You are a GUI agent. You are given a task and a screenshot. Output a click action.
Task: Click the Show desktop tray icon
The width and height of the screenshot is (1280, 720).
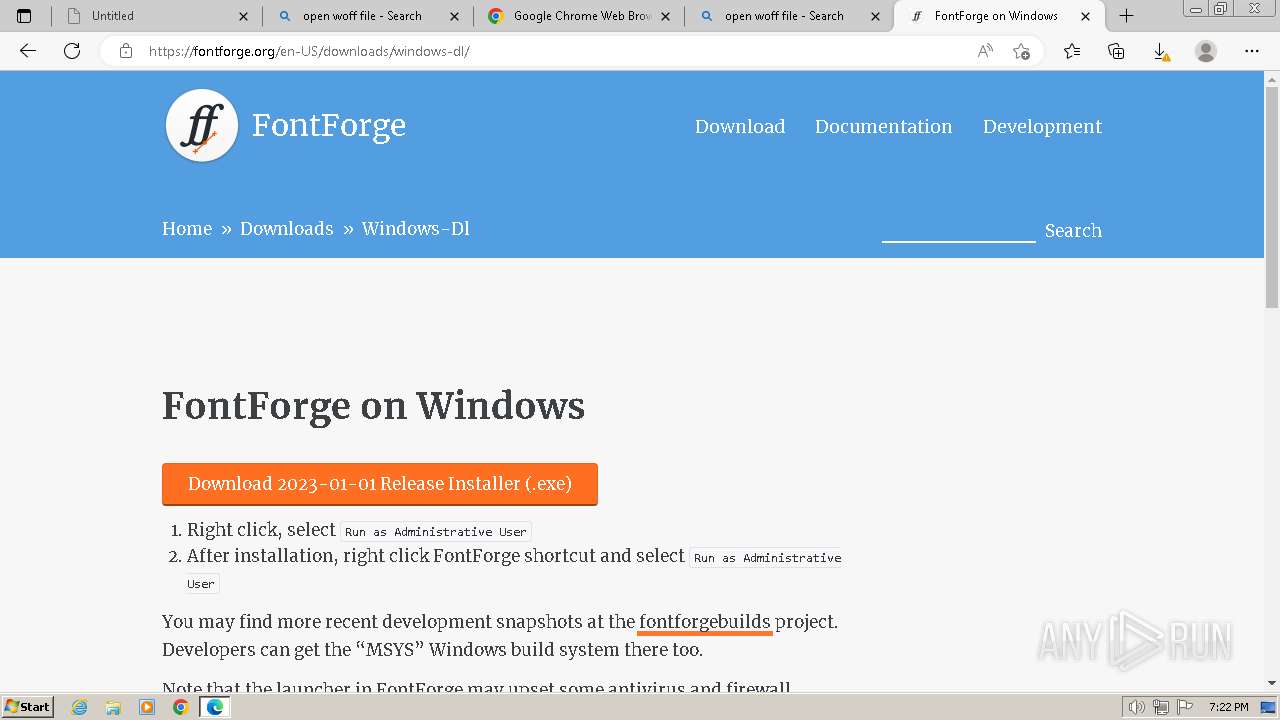point(1268,707)
